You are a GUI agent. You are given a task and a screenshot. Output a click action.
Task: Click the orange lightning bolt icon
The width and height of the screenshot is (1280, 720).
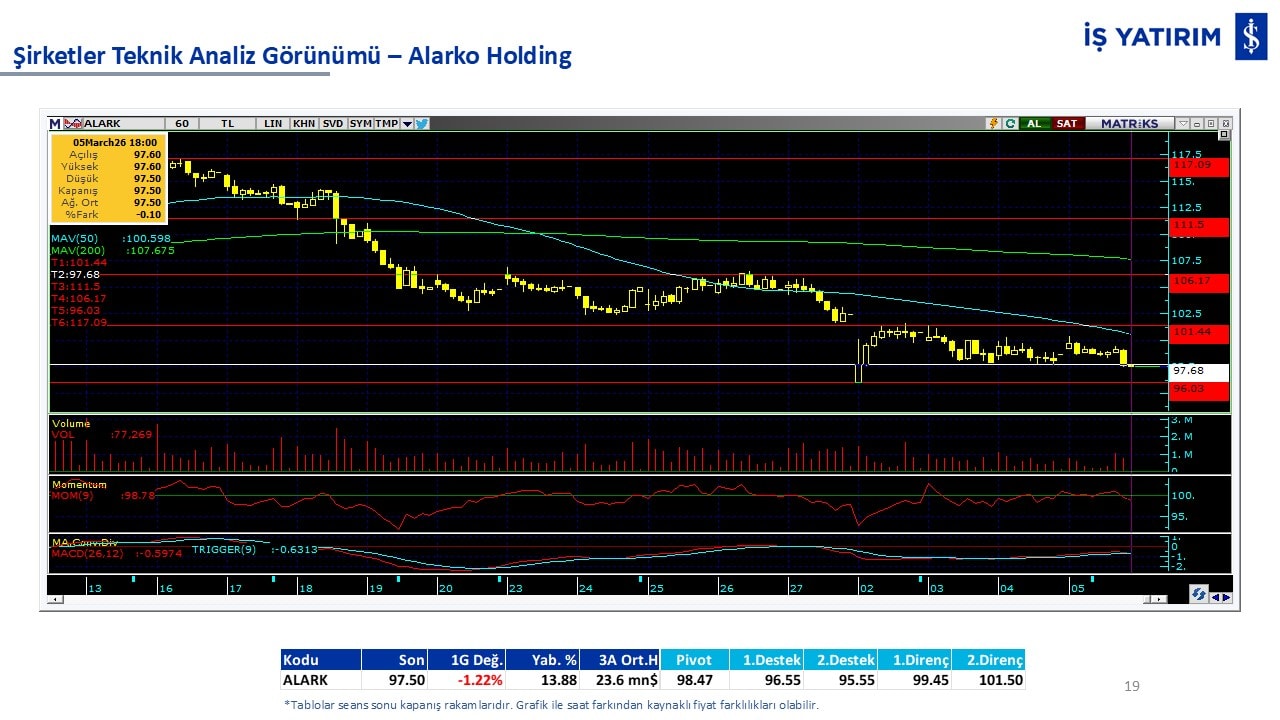tap(993, 124)
